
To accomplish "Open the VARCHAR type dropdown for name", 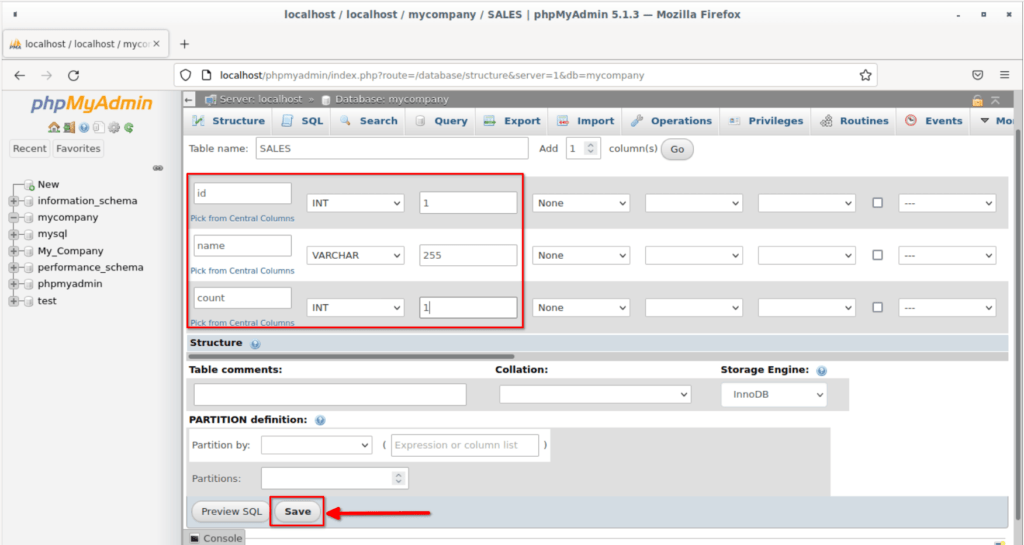I will click(x=355, y=255).
